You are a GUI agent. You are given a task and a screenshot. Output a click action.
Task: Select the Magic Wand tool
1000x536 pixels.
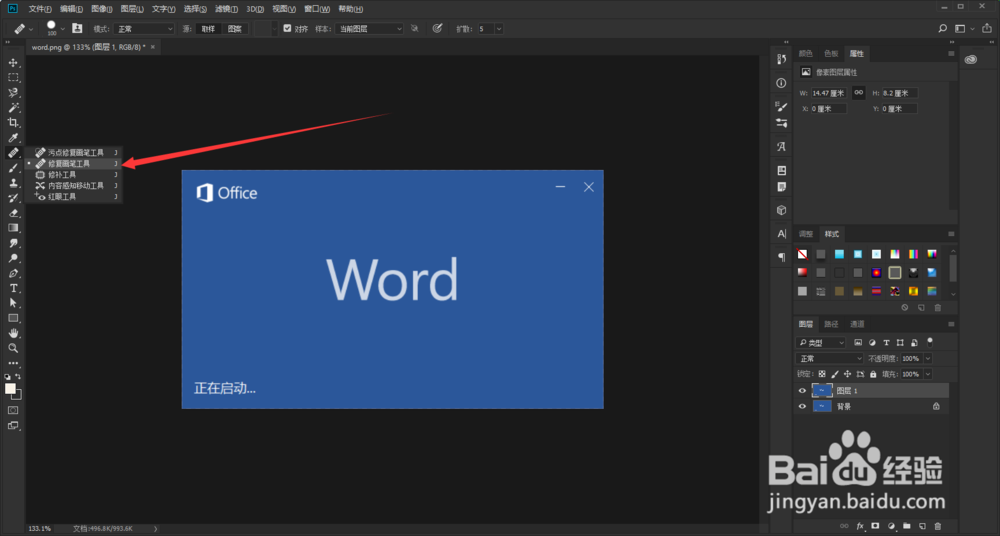click(x=13, y=108)
